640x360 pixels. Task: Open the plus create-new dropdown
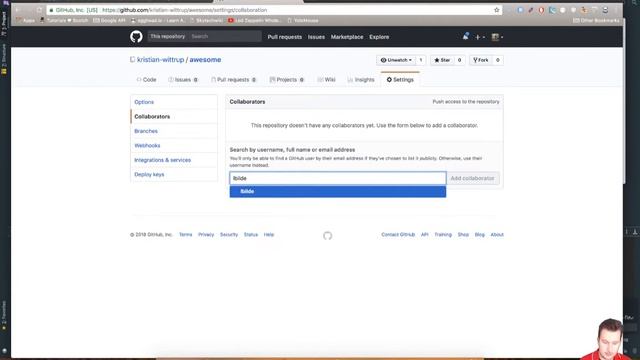click(479, 37)
